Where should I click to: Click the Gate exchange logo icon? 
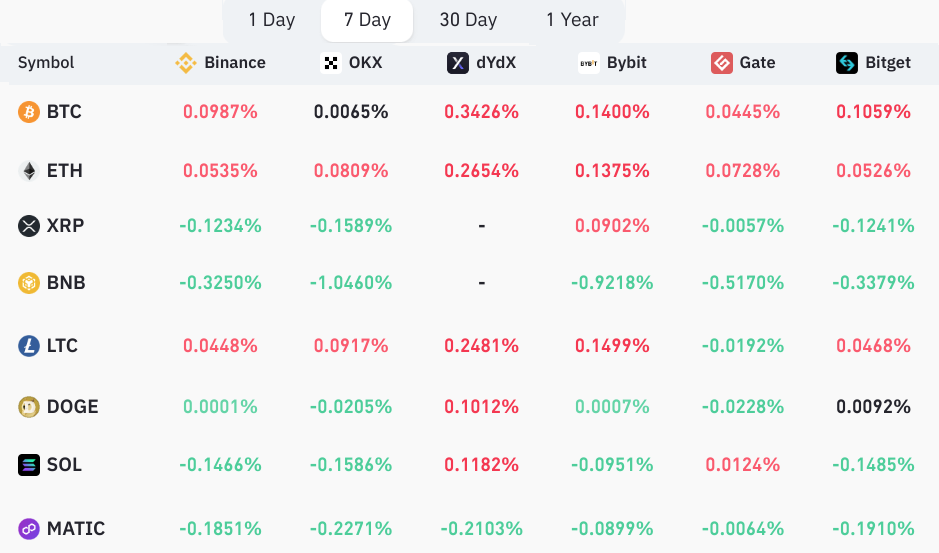[x=722, y=63]
